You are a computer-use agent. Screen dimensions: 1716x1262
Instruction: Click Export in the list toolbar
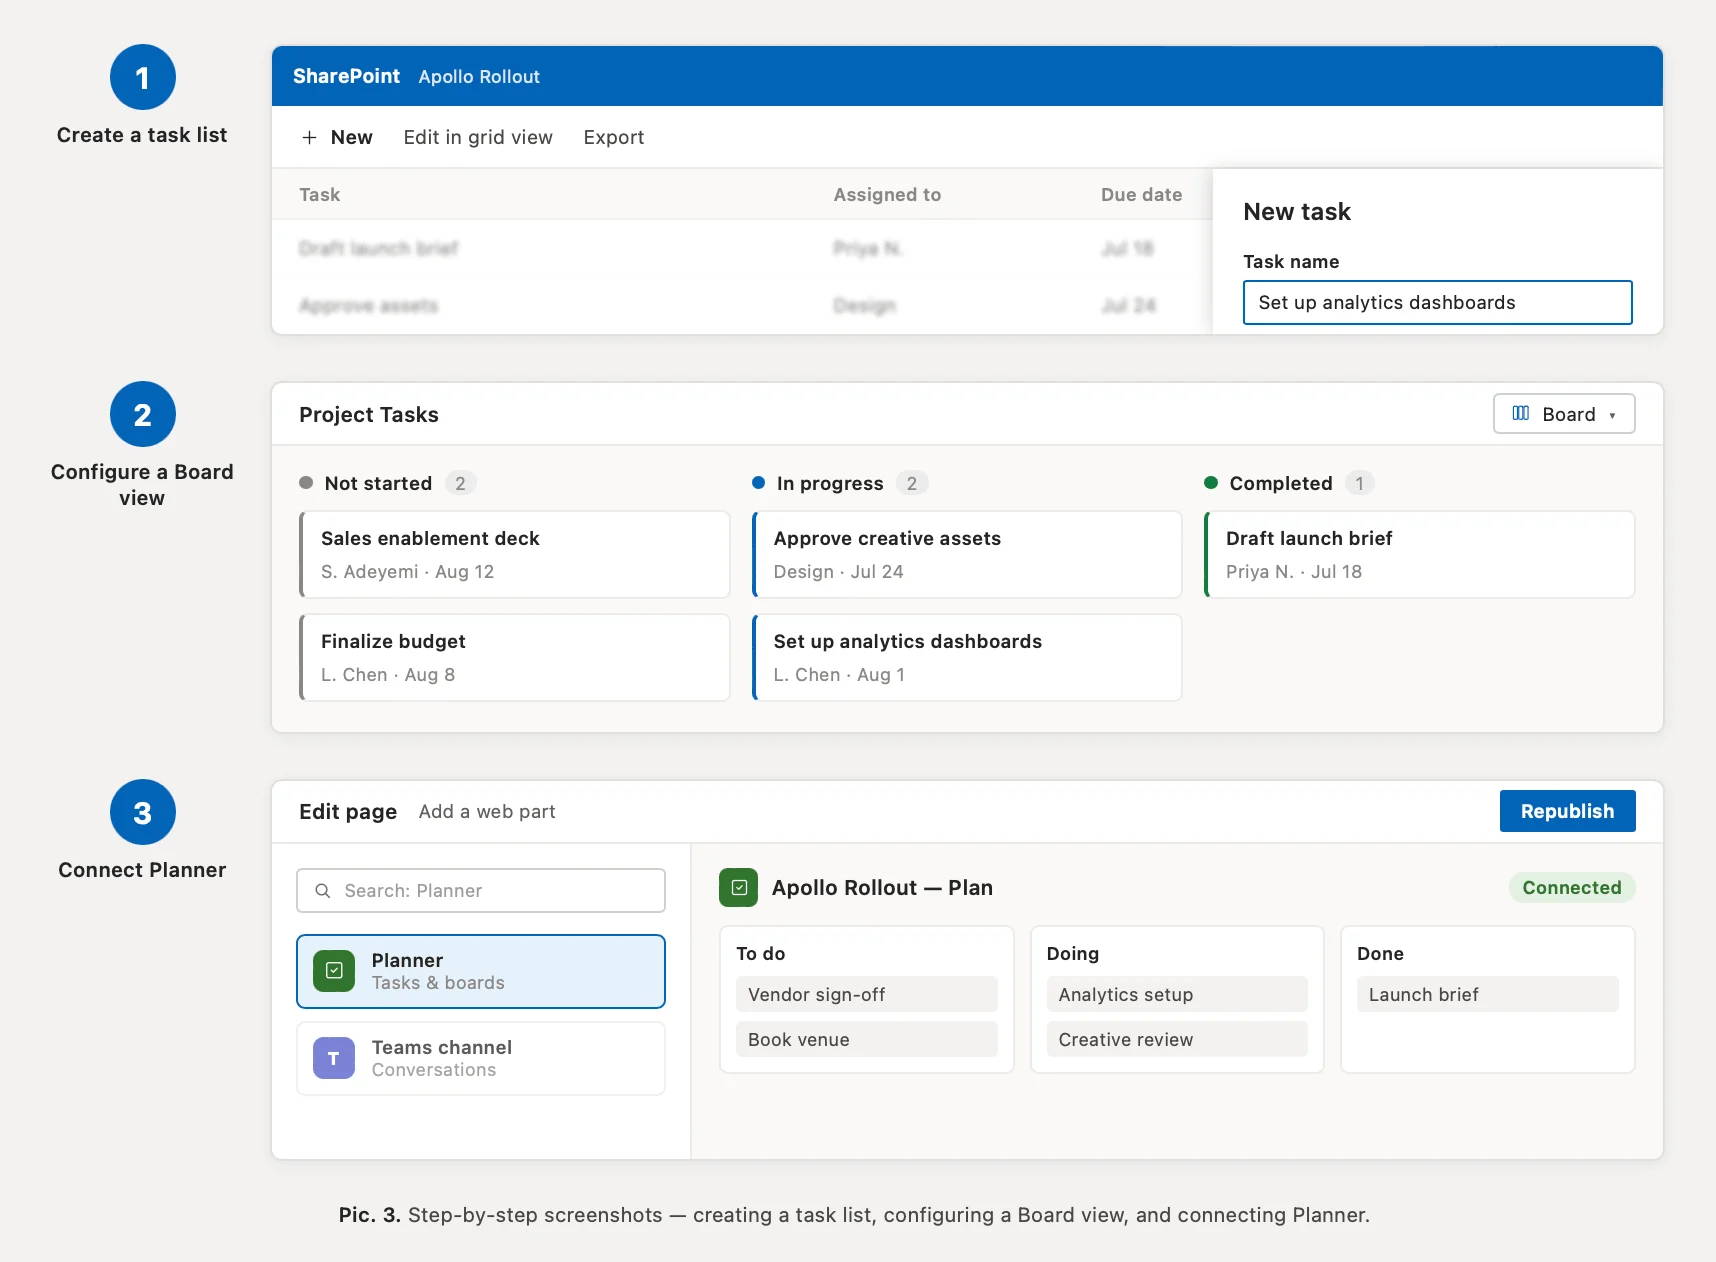[614, 137]
